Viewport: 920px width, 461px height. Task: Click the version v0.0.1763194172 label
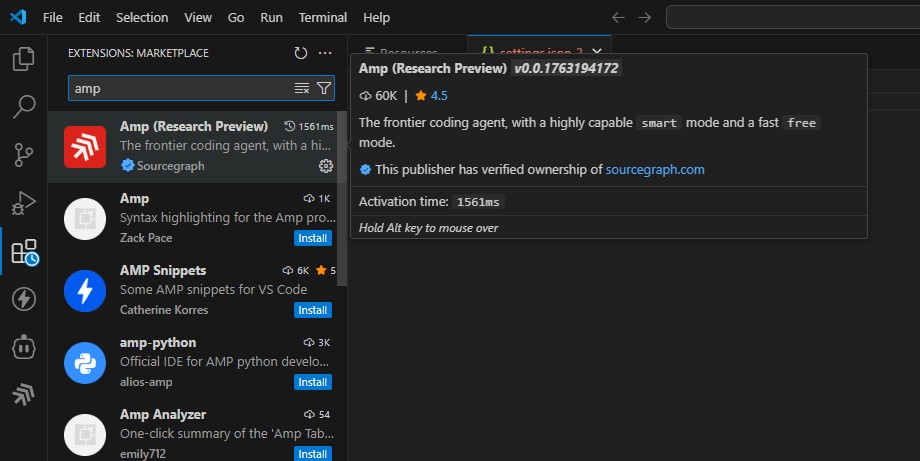coord(566,68)
